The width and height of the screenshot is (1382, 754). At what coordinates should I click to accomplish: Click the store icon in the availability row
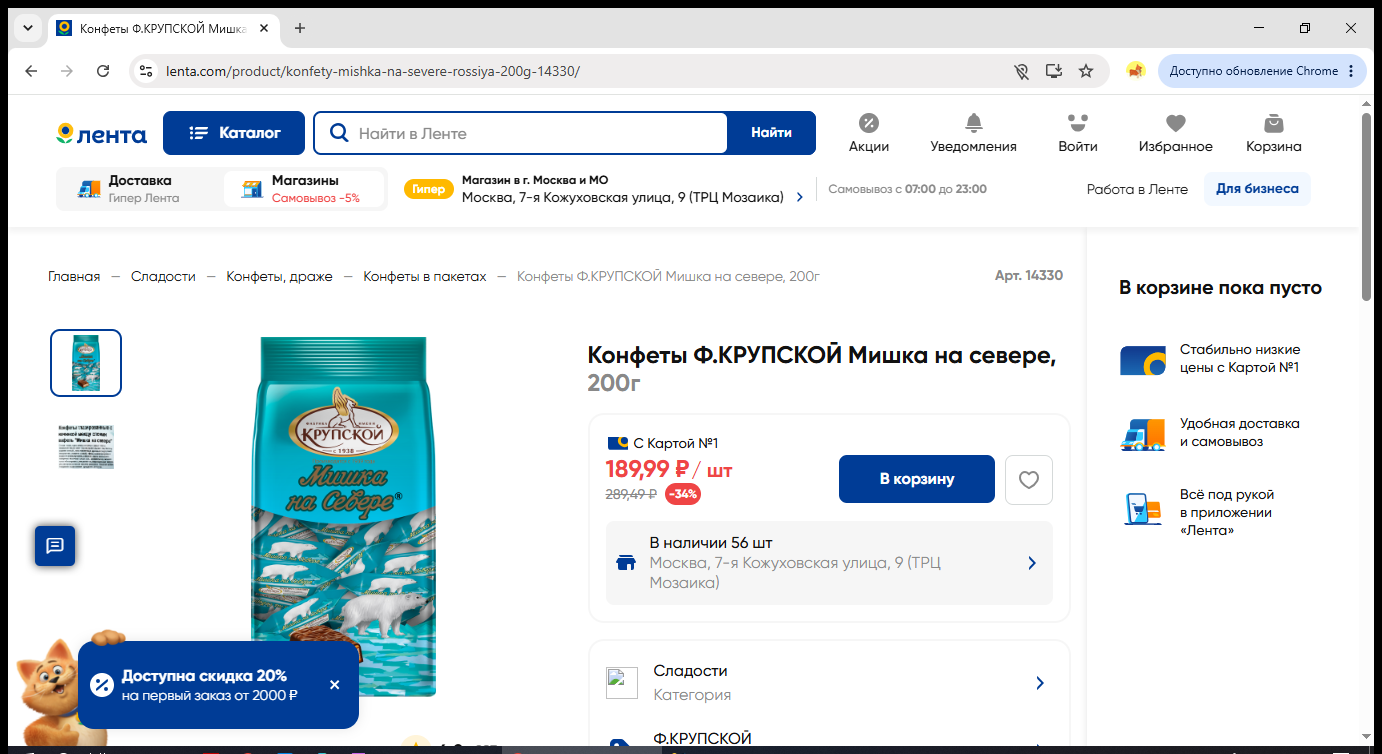click(x=627, y=563)
